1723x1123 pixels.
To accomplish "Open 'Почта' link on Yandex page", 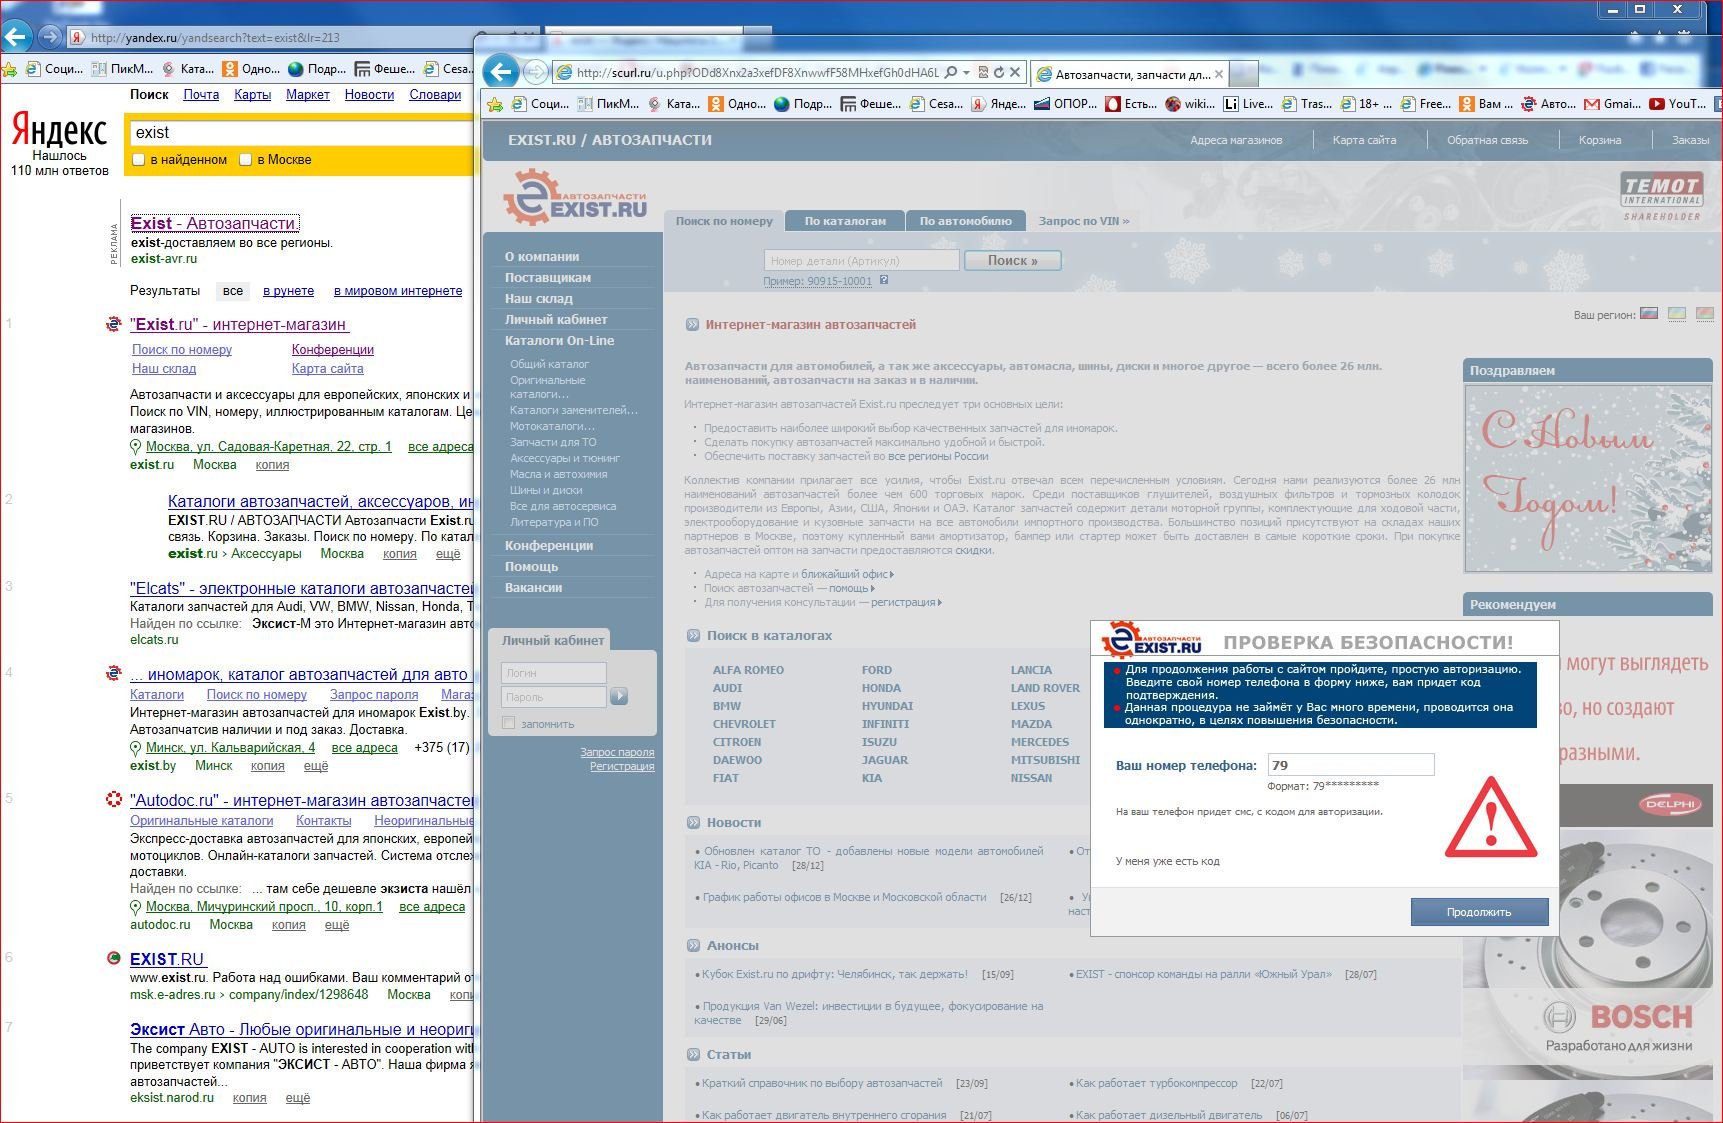I will [201, 94].
